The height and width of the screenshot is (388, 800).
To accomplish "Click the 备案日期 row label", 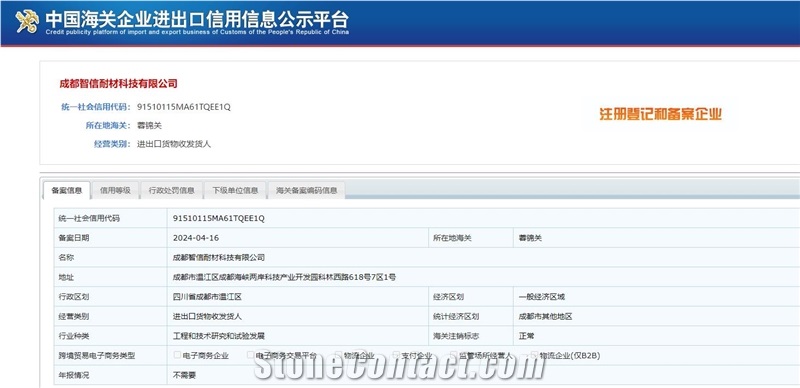I will point(73,238).
